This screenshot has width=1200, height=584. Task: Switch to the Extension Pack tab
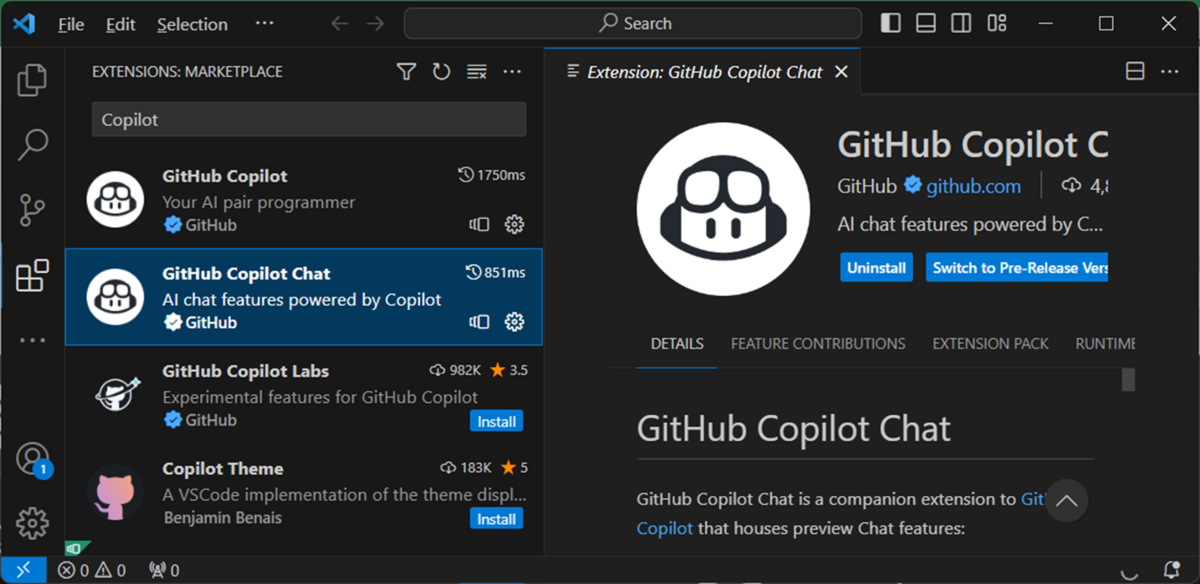[x=991, y=343]
